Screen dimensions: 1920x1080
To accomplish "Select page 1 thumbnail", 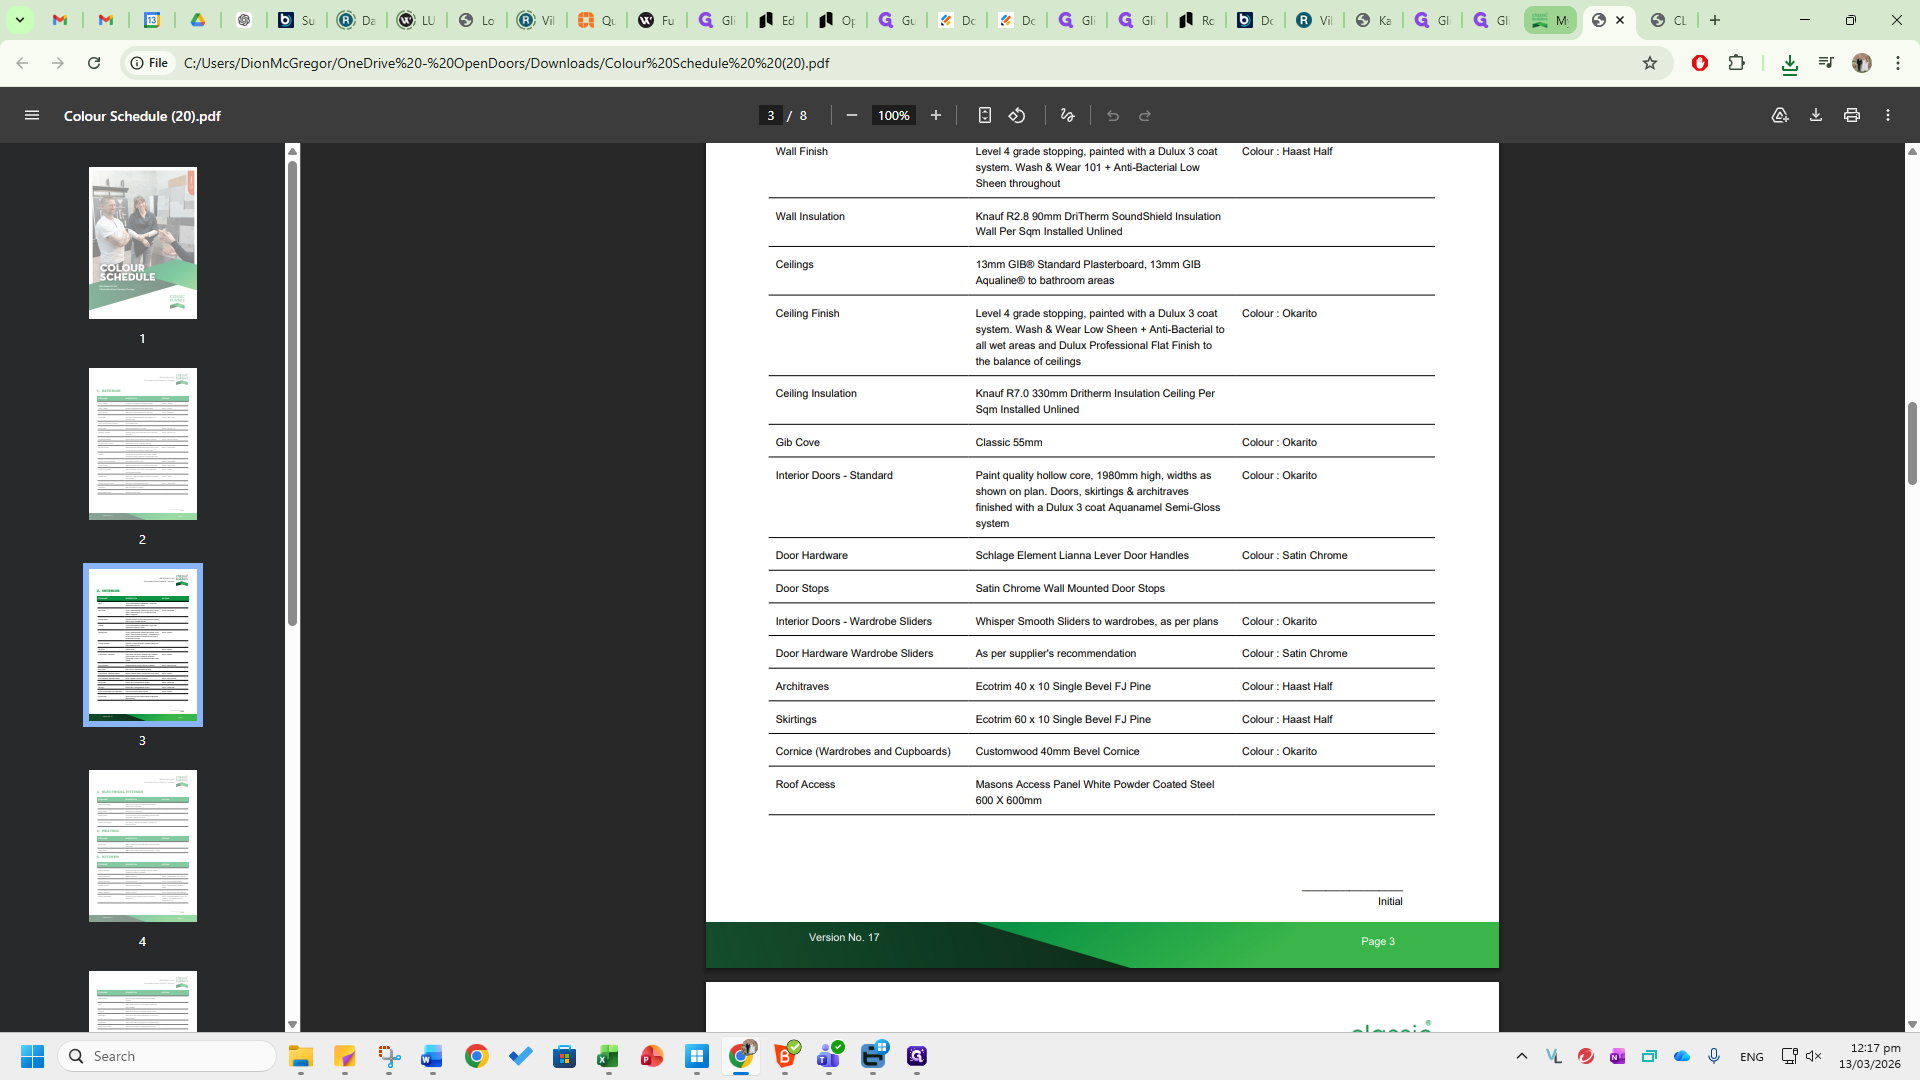I will (143, 243).
